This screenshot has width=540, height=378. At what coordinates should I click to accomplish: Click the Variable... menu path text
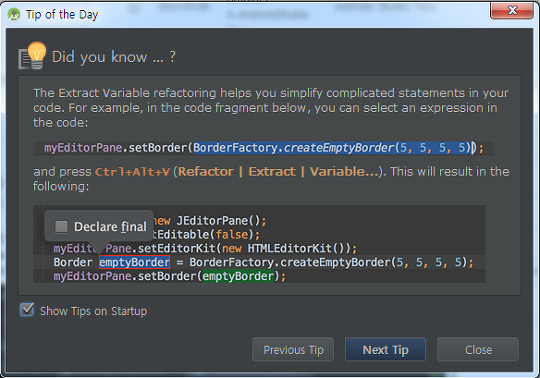coord(344,171)
